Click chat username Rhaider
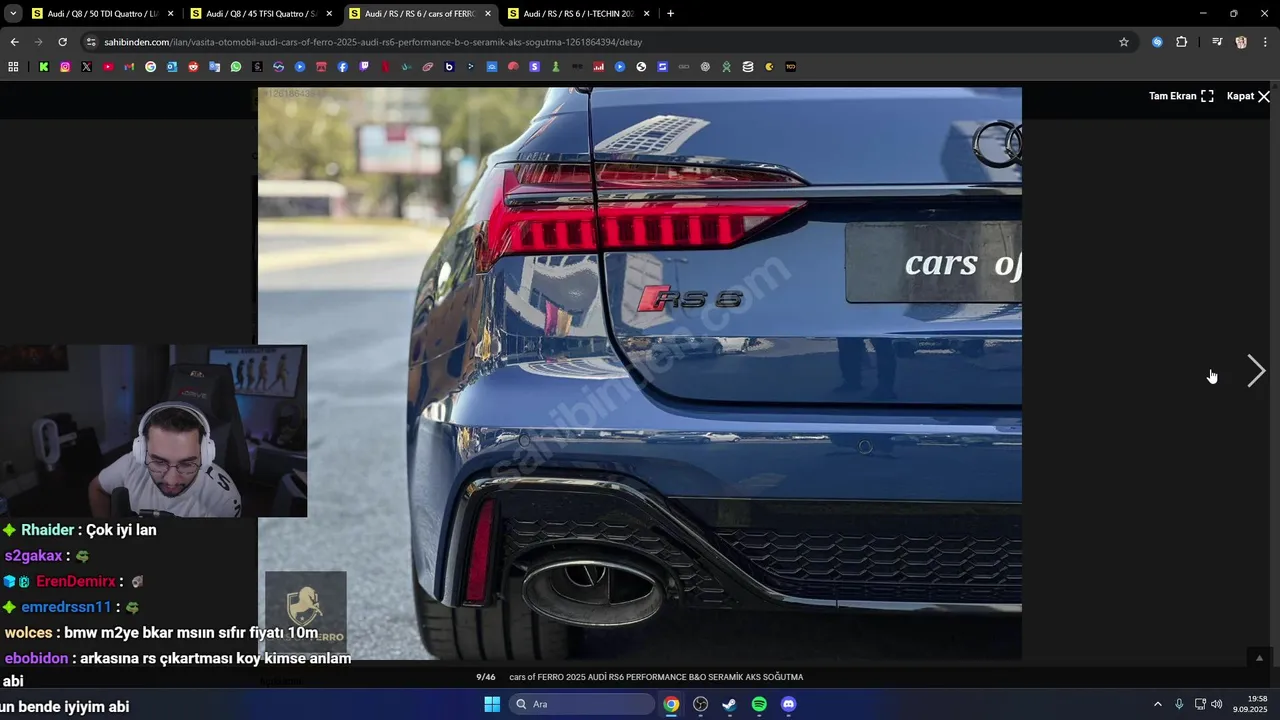The height and width of the screenshot is (720, 1280). click(x=48, y=530)
